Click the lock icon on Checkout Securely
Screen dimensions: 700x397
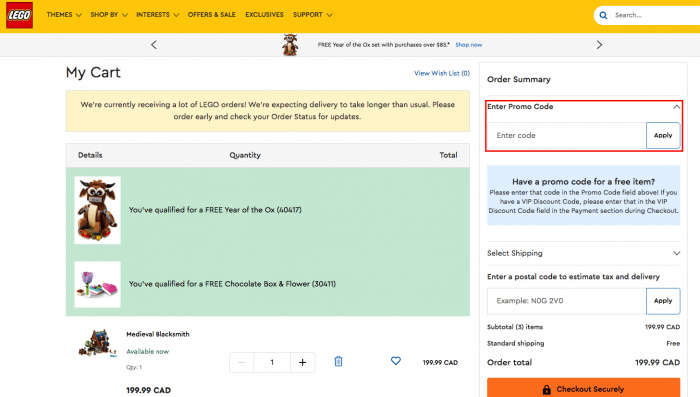pyautogui.click(x=546, y=389)
